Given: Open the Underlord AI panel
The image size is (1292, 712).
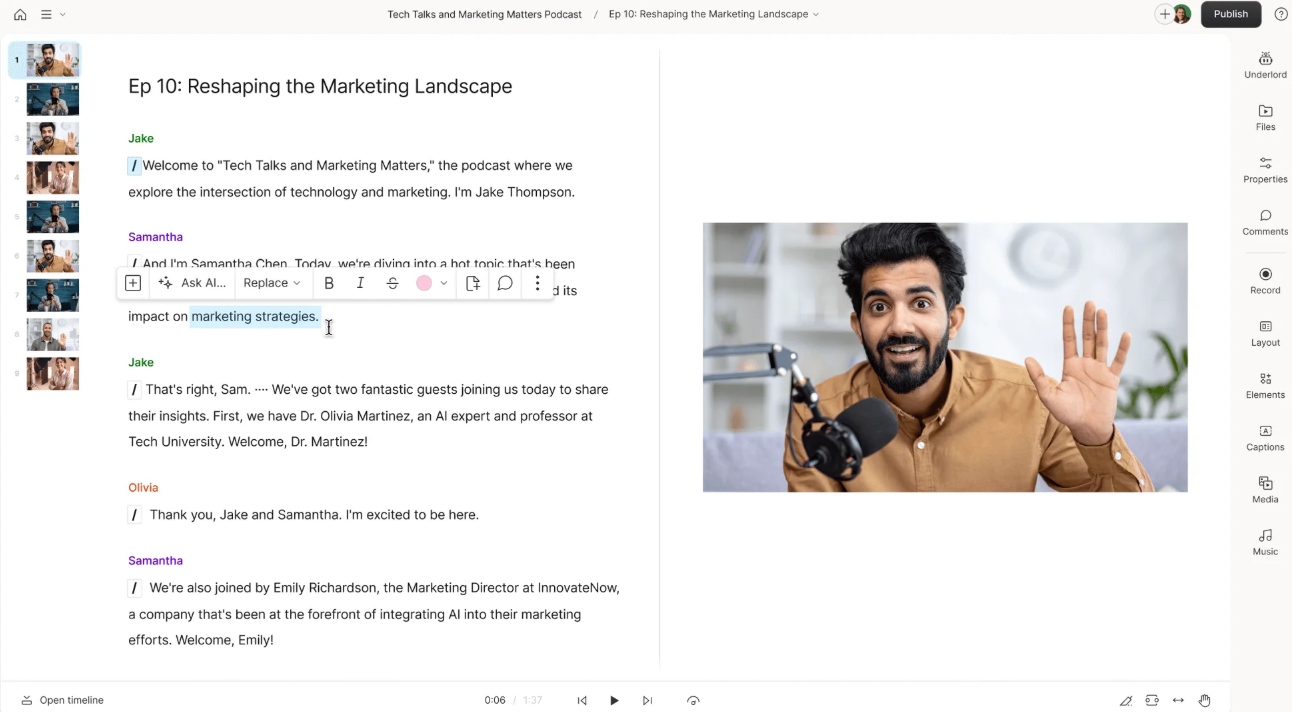Looking at the screenshot, I should [x=1265, y=65].
